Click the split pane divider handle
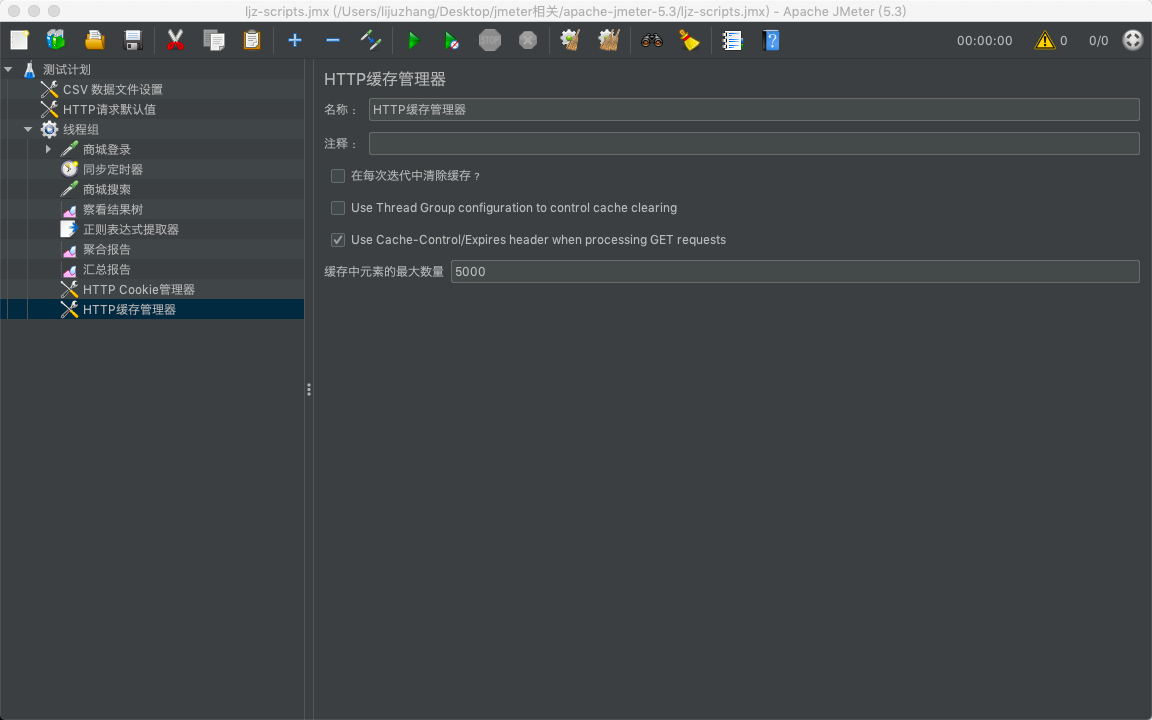Screen dimensions: 1152x720 click(x=309, y=389)
